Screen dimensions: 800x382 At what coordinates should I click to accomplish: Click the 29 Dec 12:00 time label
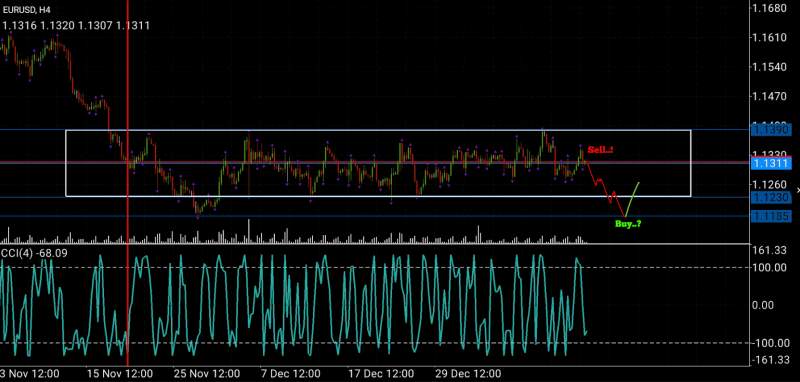[x=468, y=374]
